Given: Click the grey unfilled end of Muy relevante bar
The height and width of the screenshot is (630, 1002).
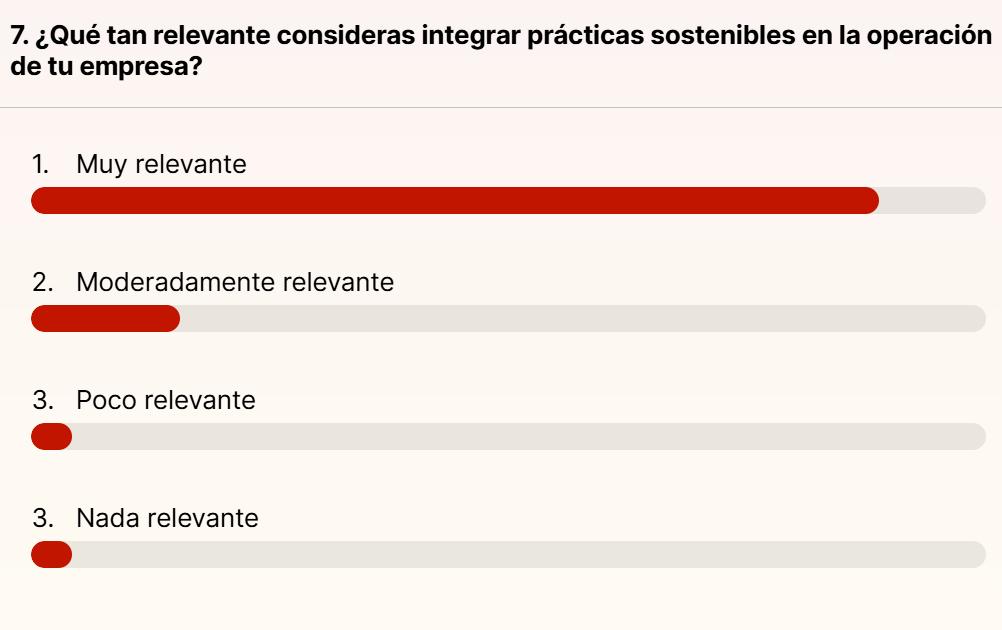Looking at the screenshot, I should 932,201.
